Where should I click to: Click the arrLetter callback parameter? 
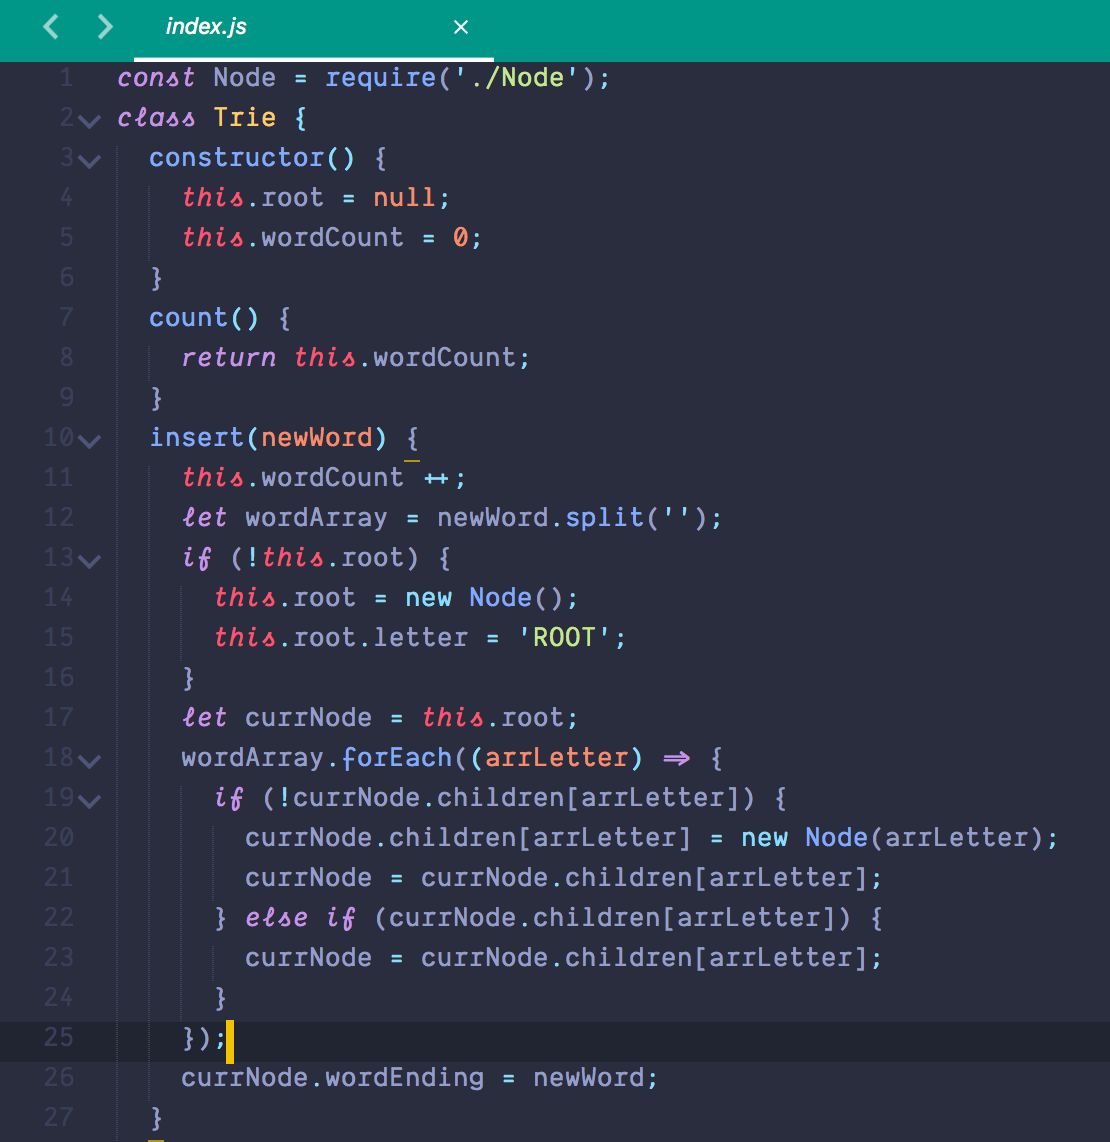coord(556,758)
